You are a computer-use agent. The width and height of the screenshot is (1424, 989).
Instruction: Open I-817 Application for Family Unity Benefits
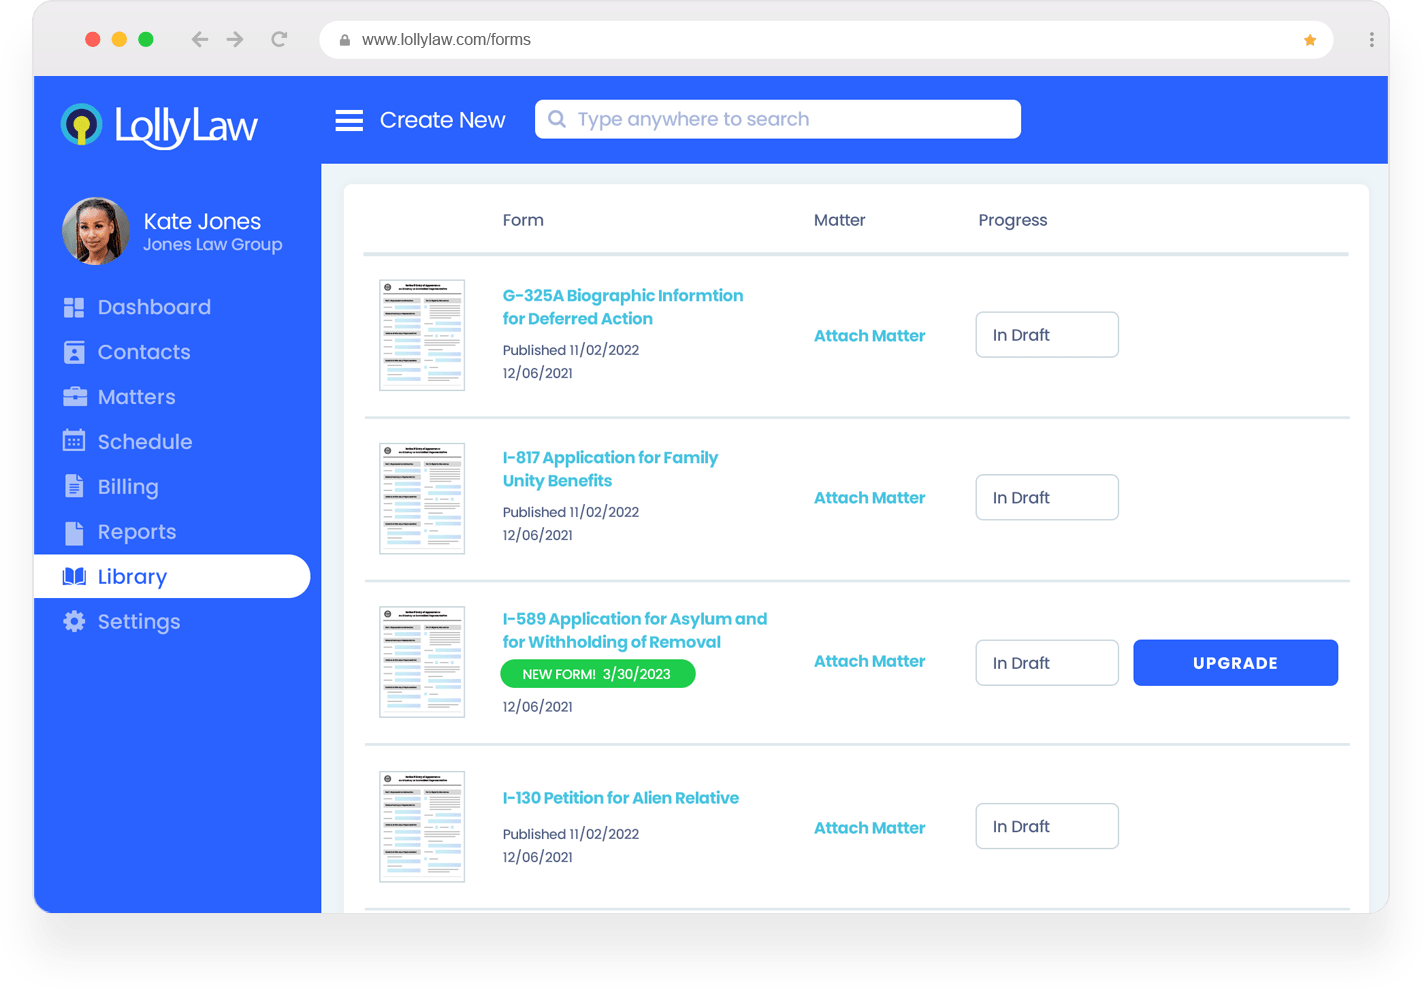610,469
